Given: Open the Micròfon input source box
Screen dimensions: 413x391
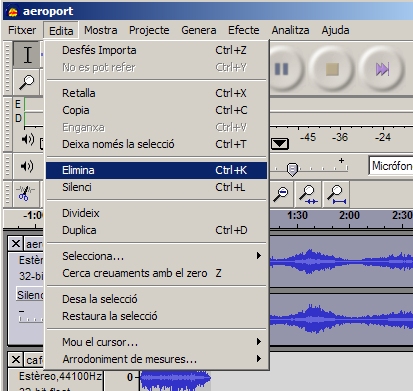Looking at the screenshot, I should pos(391,166).
